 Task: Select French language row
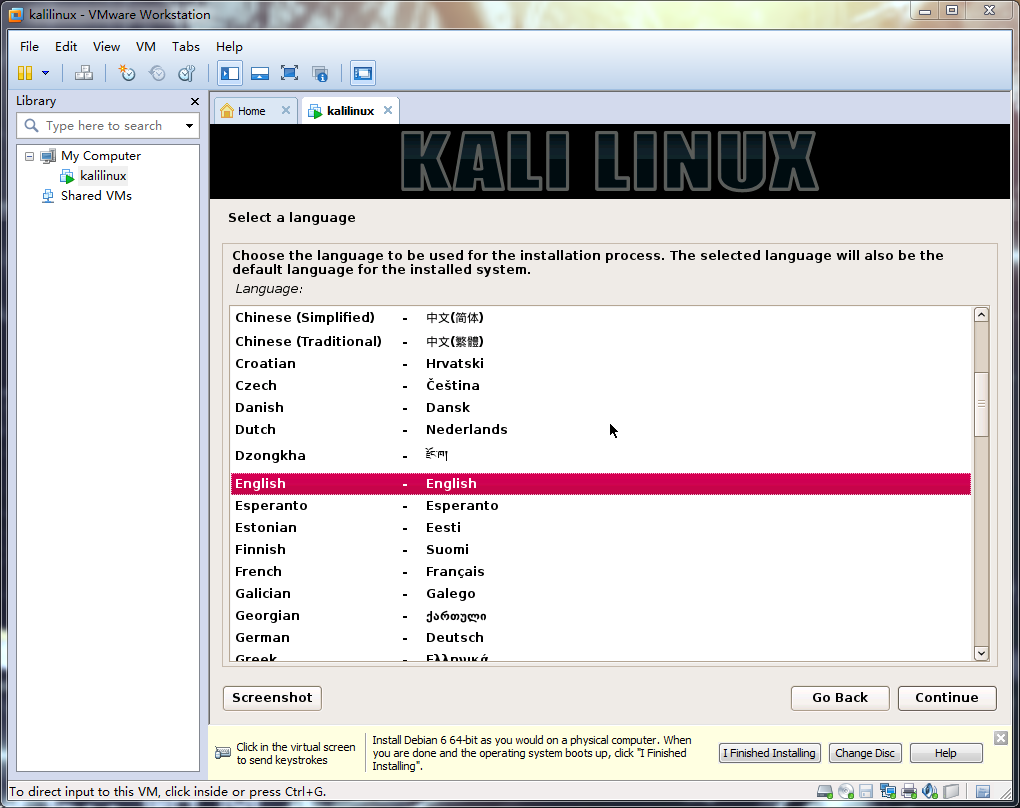(x=600, y=572)
